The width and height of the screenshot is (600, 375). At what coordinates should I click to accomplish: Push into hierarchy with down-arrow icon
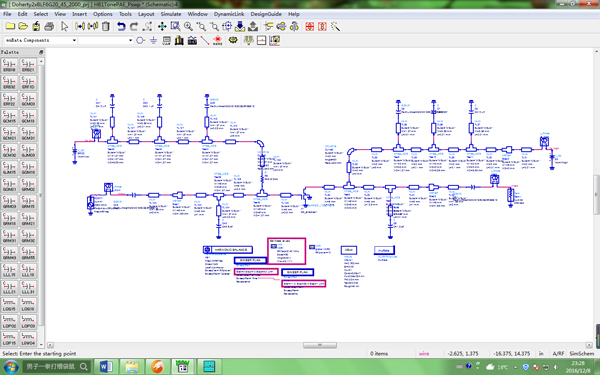(240, 26)
